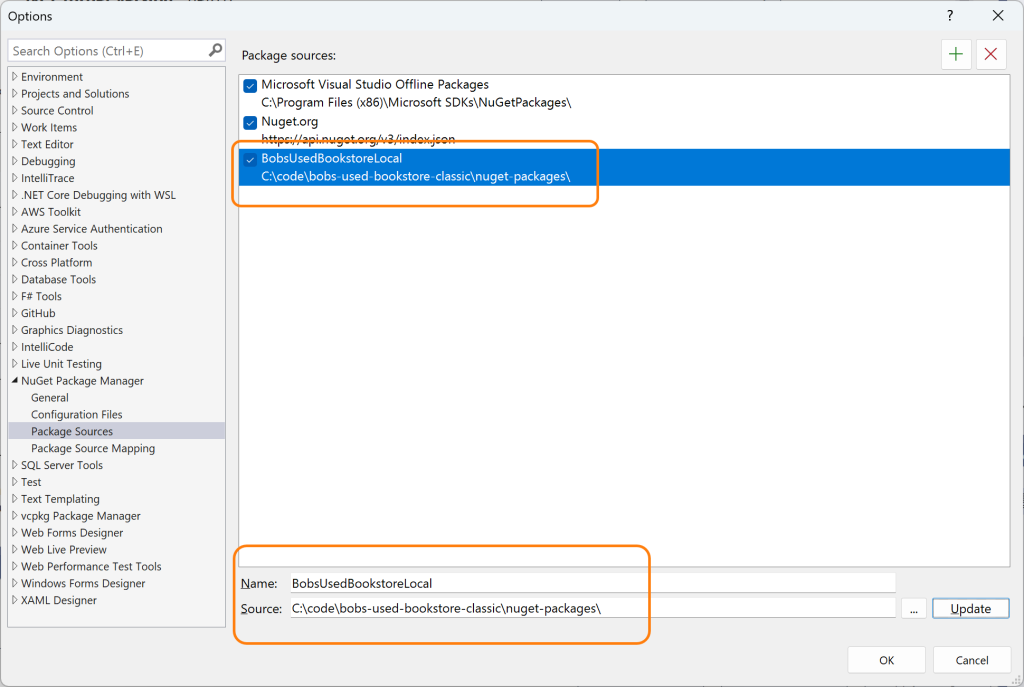Viewport: 1024px width, 687px height.
Task: Open dialog help via the question mark
Action: pos(948,16)
